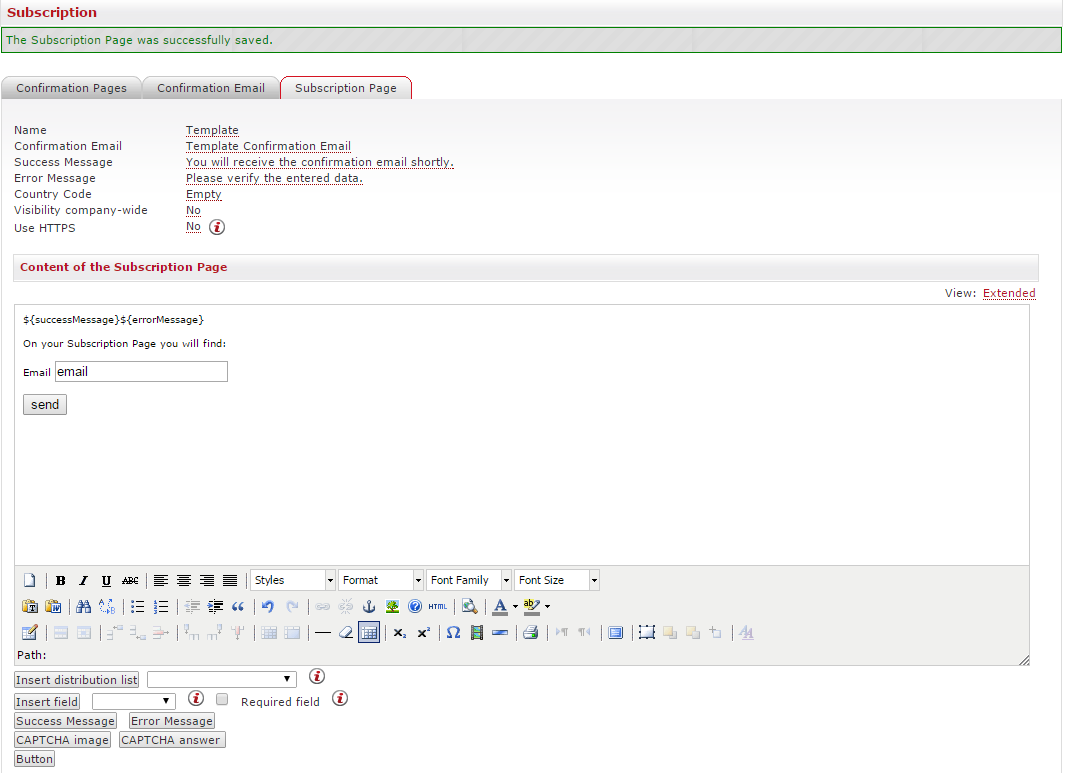Click the find binoculars icon
Viewport: 1067px width, 773px height.
pyautogui.click(x=84, y=606)
